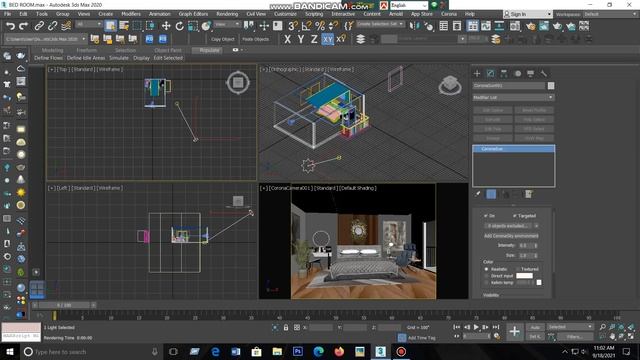
Task: Open the selection filter All dropdown
Action: [88, 24]
